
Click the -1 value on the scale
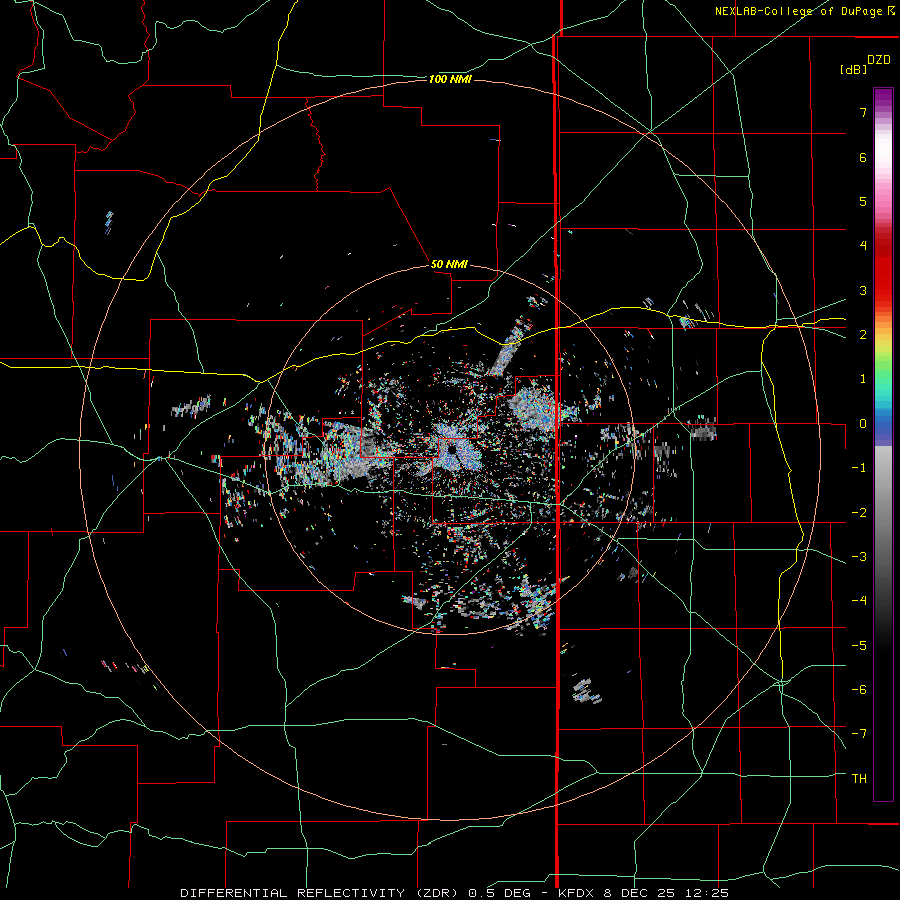pos(859,468)
